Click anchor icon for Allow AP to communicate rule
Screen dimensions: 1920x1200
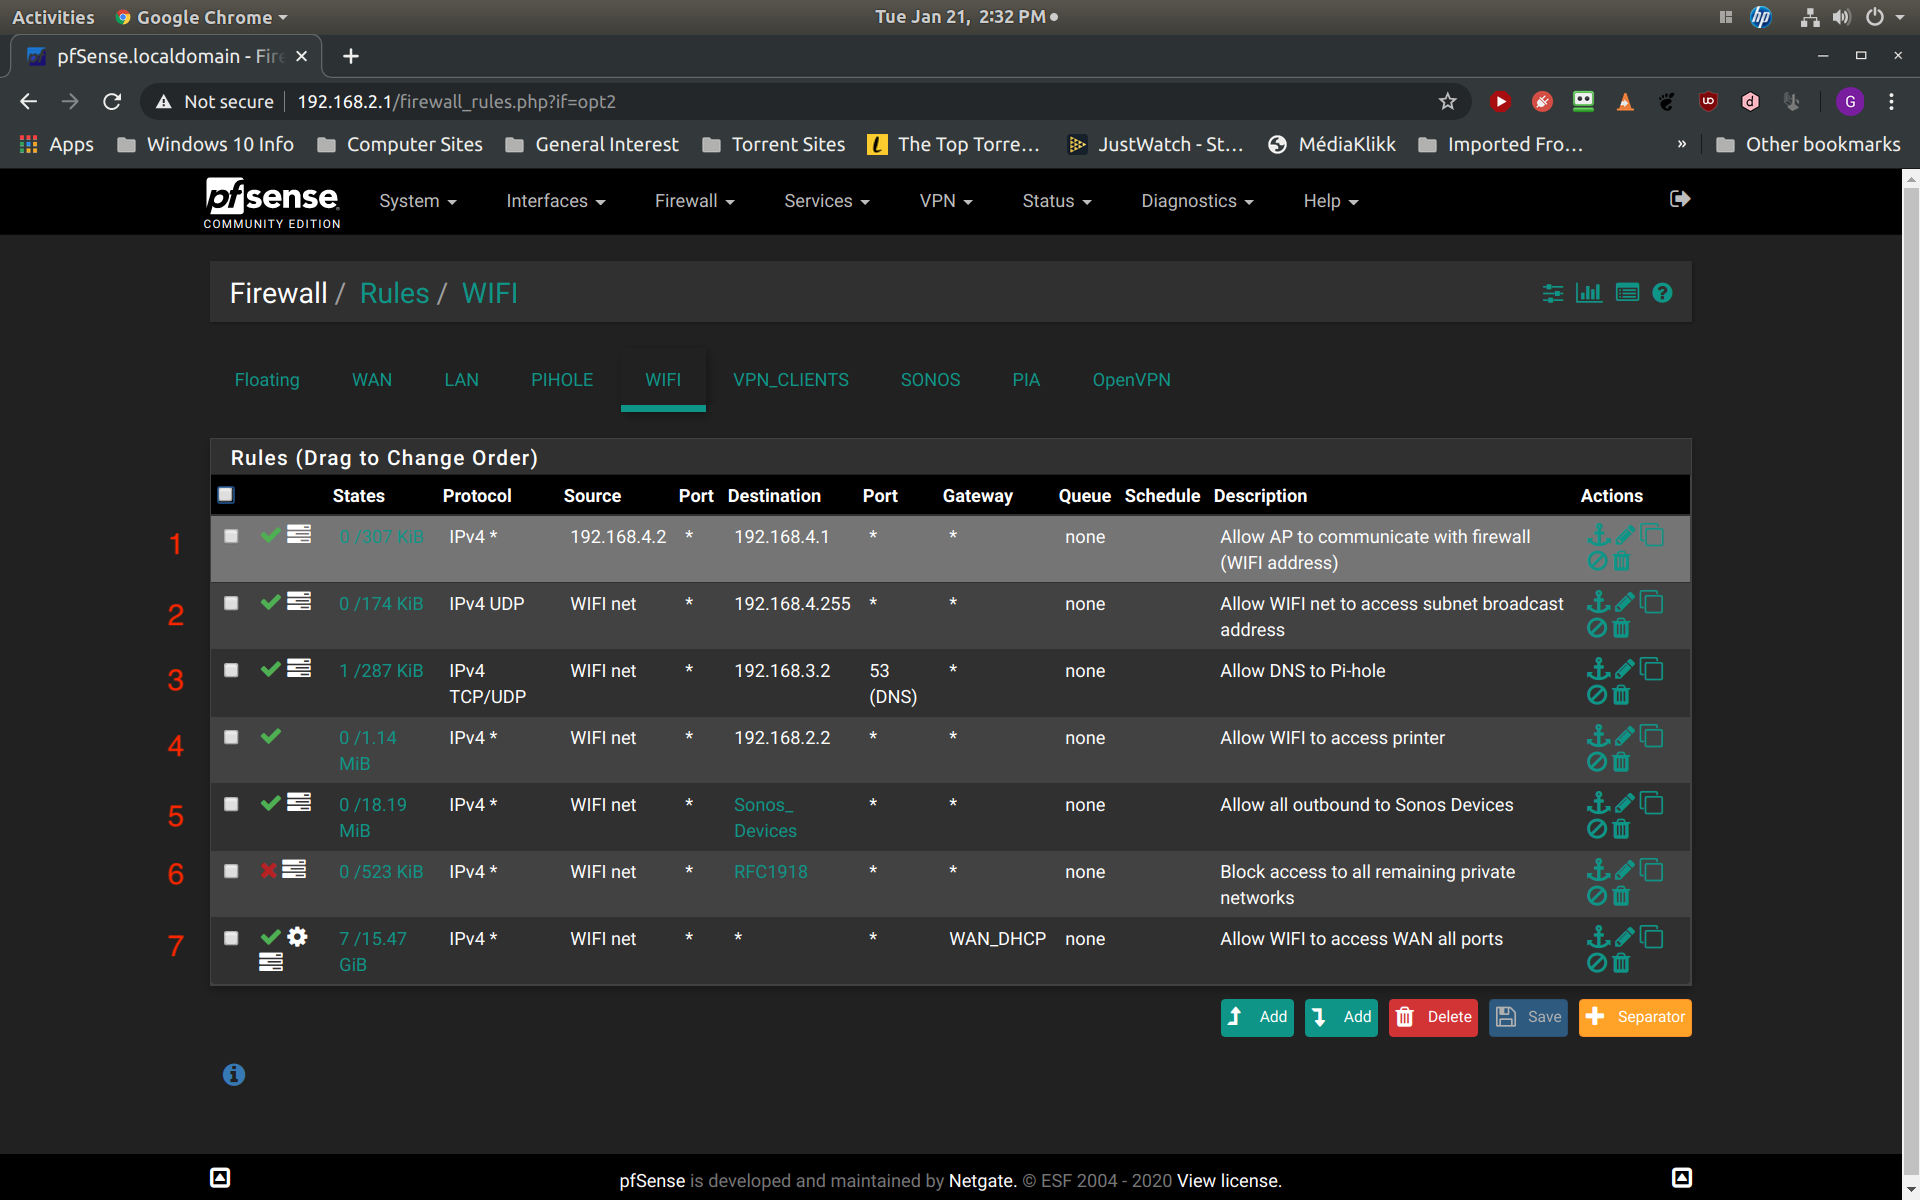[1598, 535]
